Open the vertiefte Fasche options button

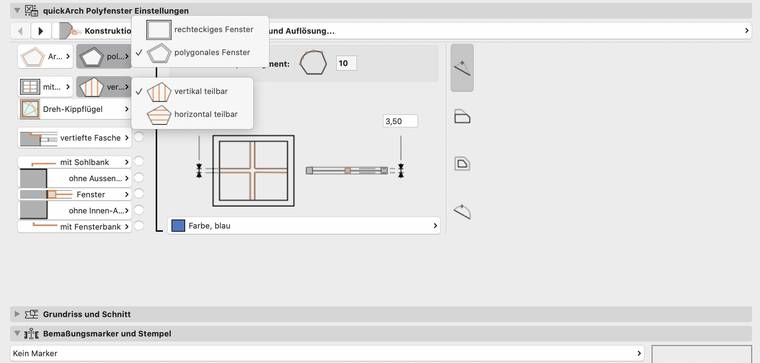point(75,138)
